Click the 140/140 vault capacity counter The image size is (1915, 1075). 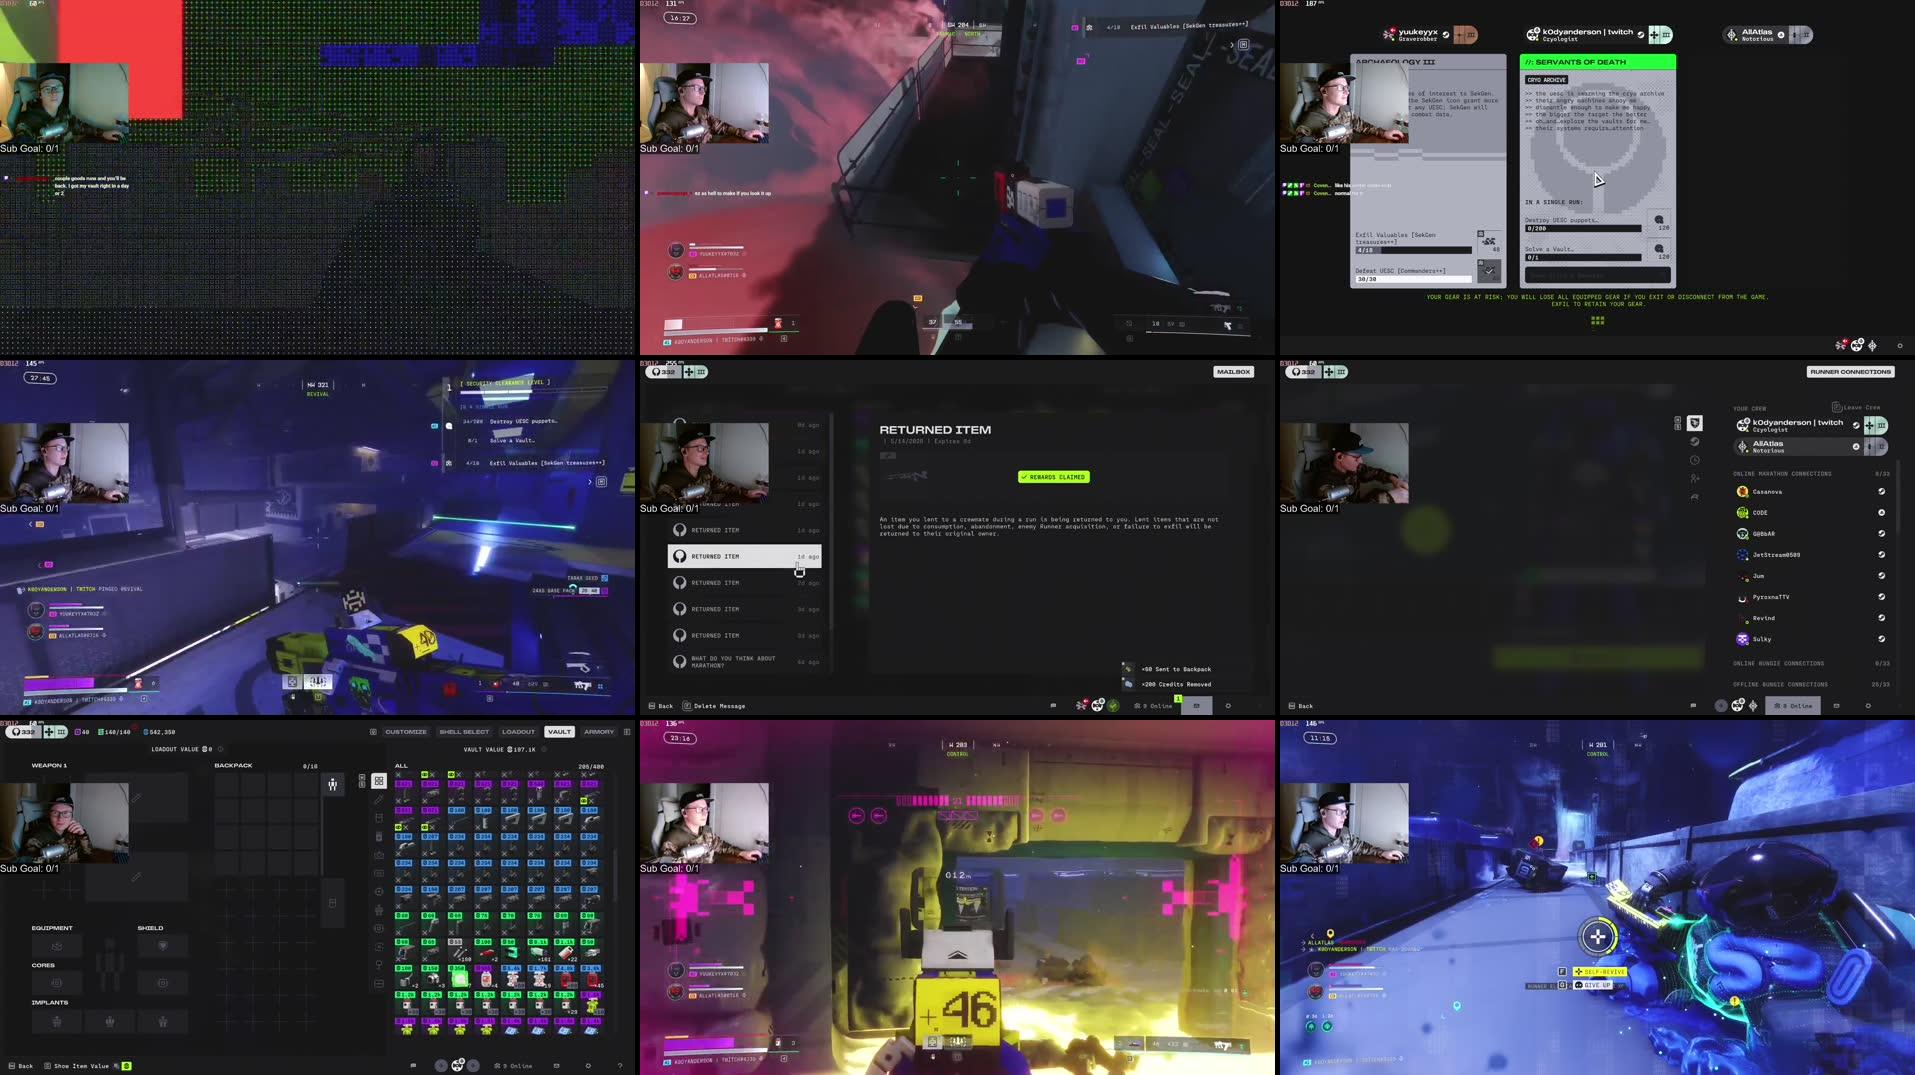pyautogui.click(x=114, y=732)
